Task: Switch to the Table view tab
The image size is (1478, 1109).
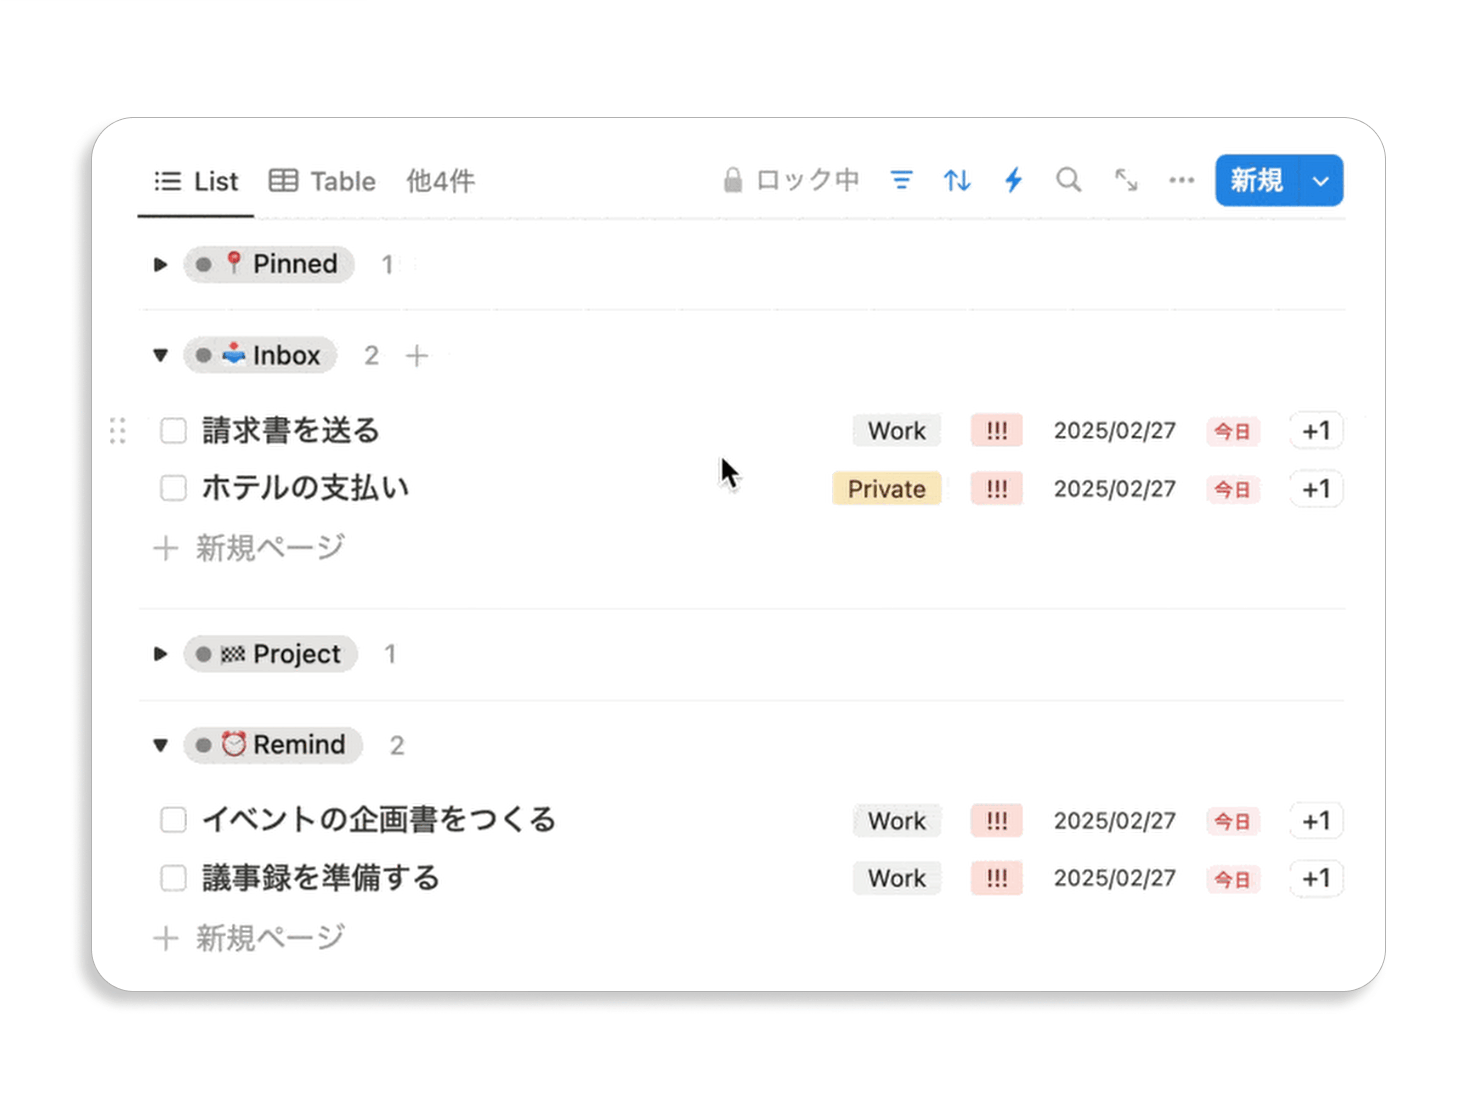Action: pyautogui.click(x=323, y=181)
